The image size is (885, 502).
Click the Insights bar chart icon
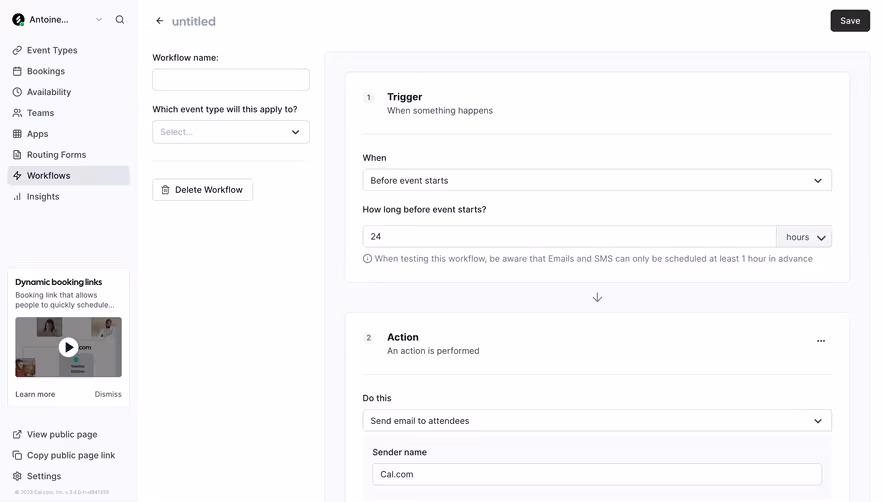(17, 197)
